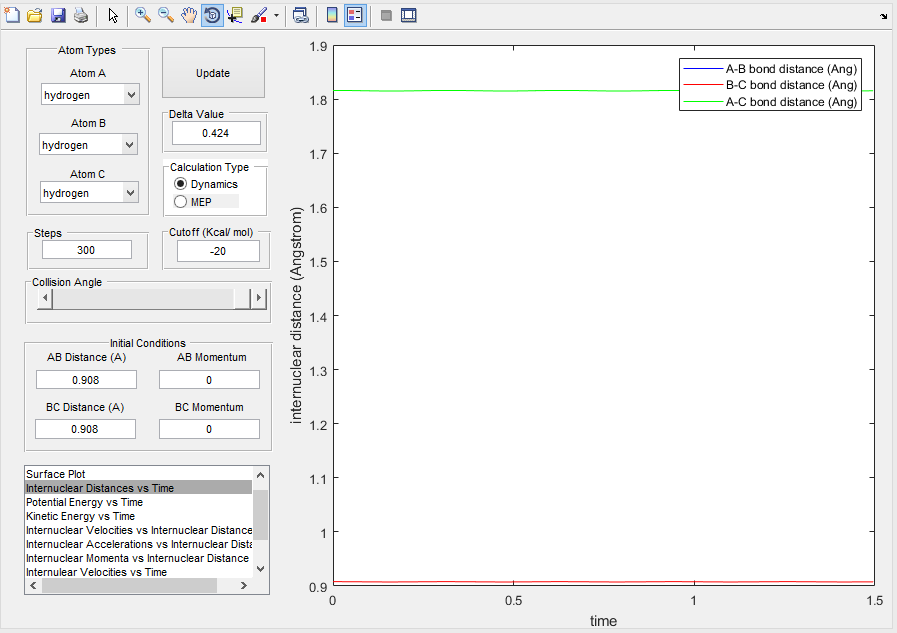Click the Steps input field
897x633 pixels.
point(87,250)
